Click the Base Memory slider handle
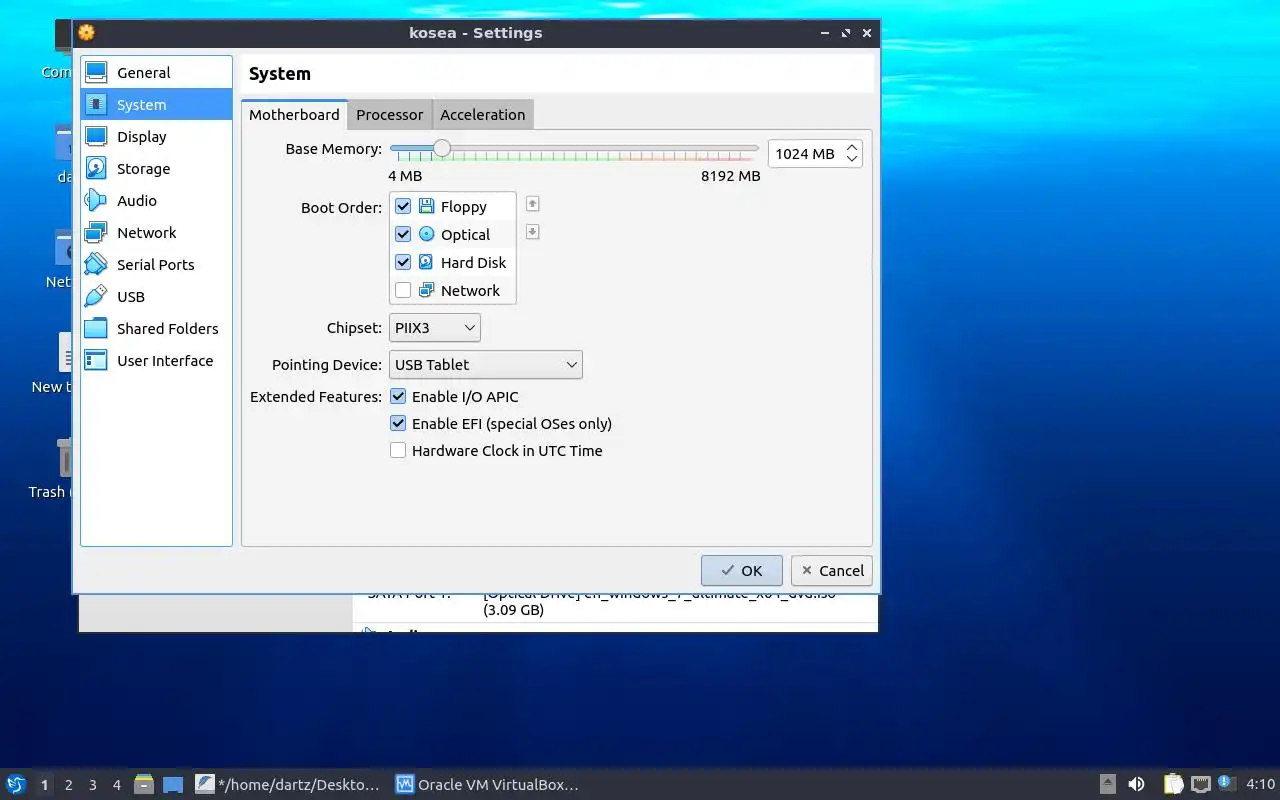Viewport: 1280px width, 800px height. [441, 149]
